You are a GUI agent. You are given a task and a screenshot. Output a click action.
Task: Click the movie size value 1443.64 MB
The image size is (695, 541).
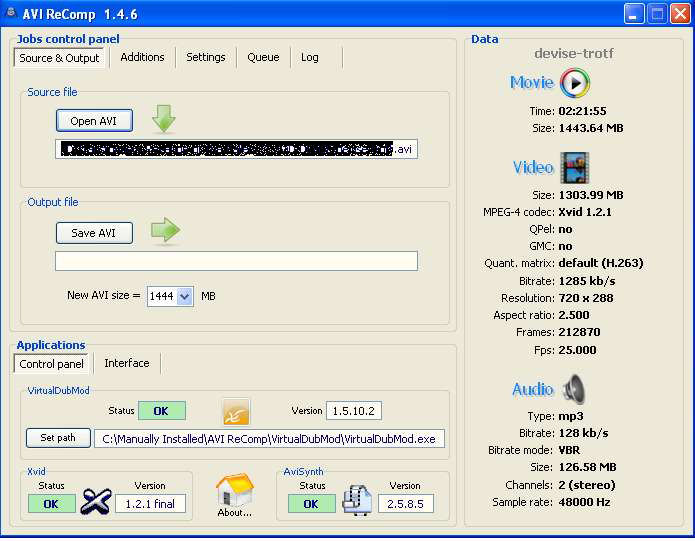click(591, 128)
